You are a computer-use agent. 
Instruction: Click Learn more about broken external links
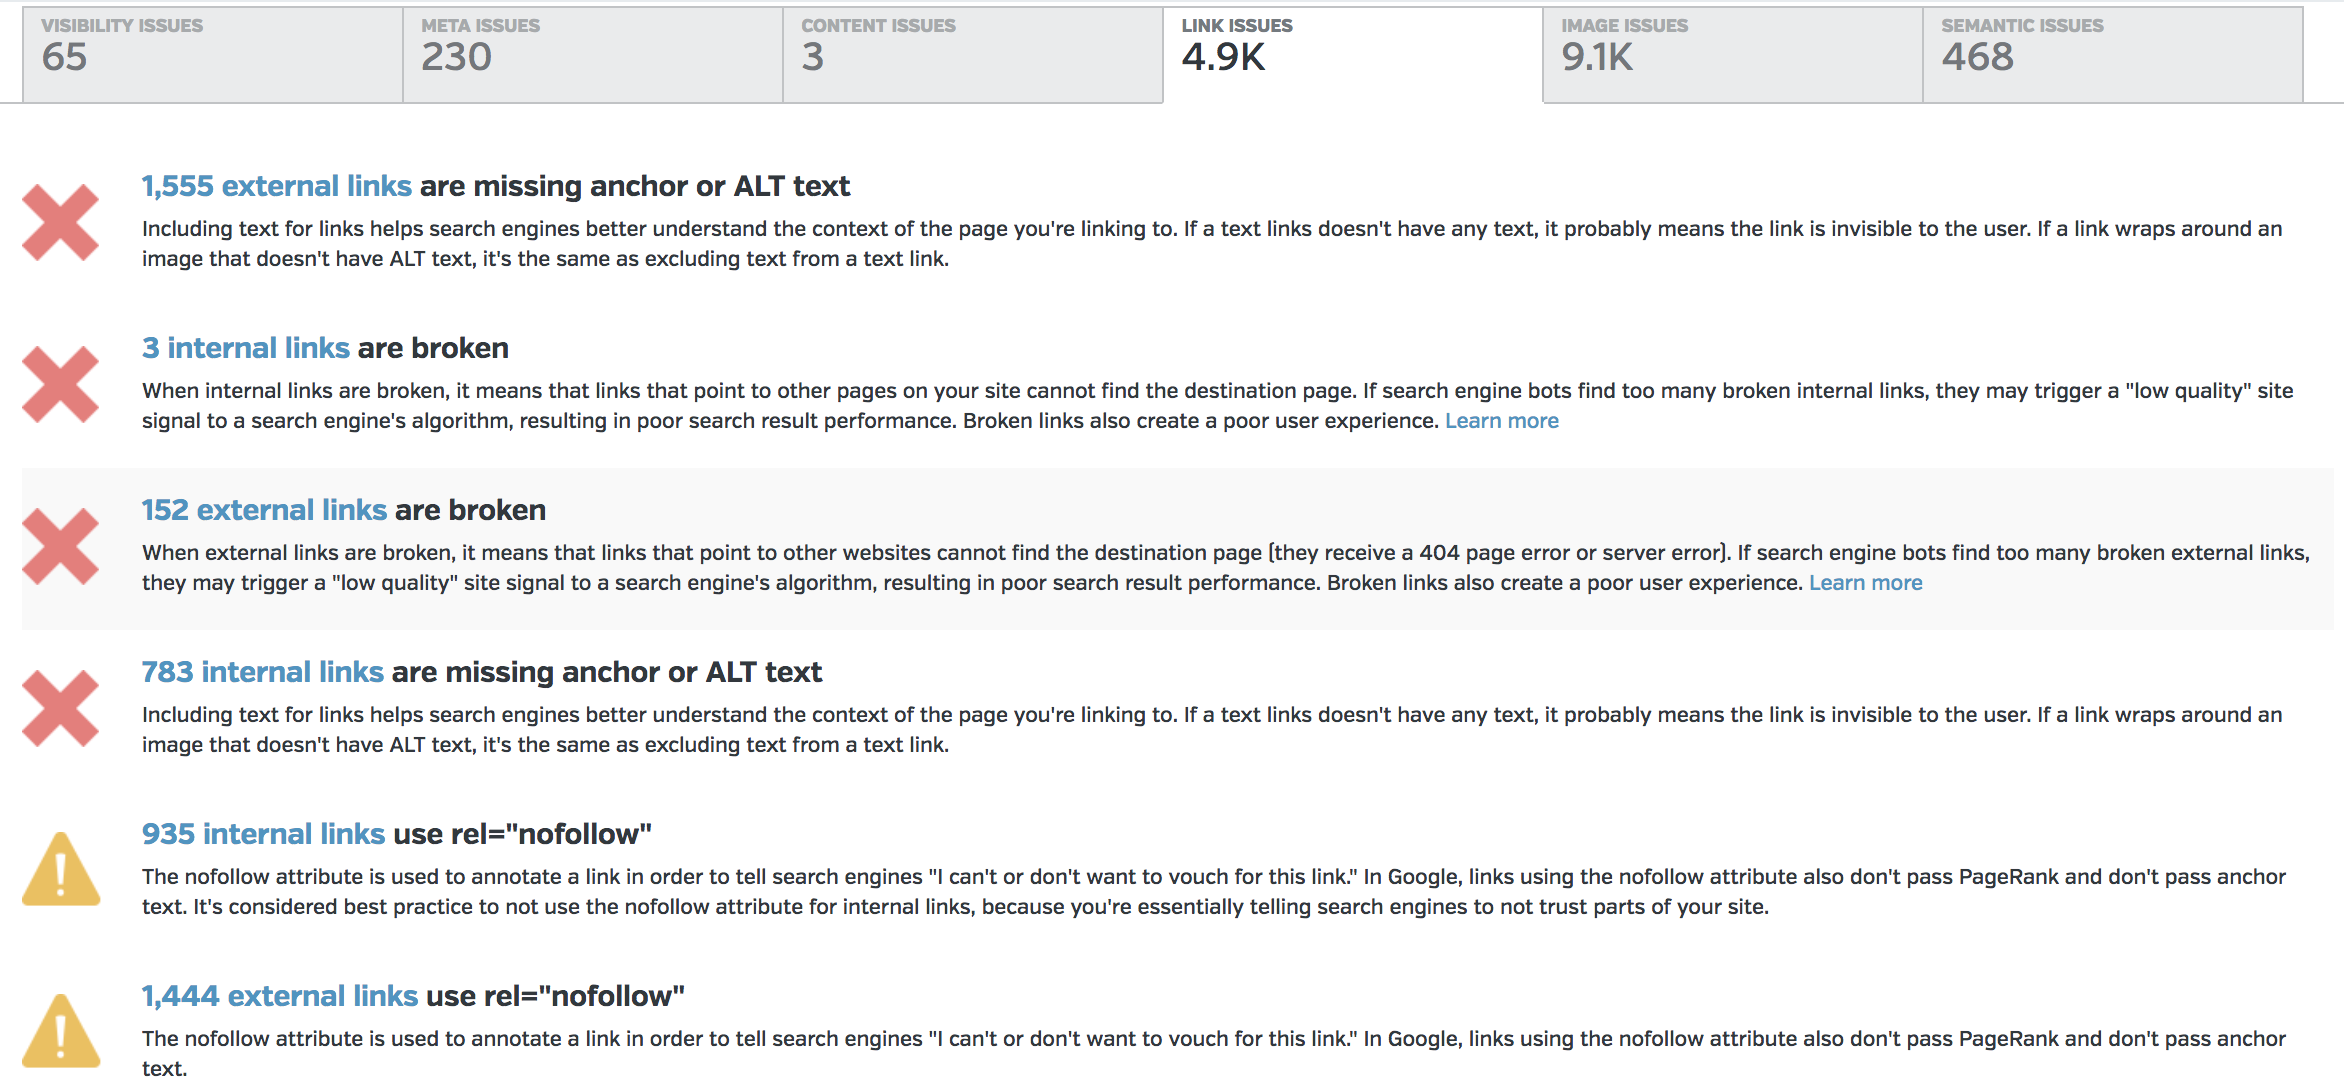(x=1865, y=583)
